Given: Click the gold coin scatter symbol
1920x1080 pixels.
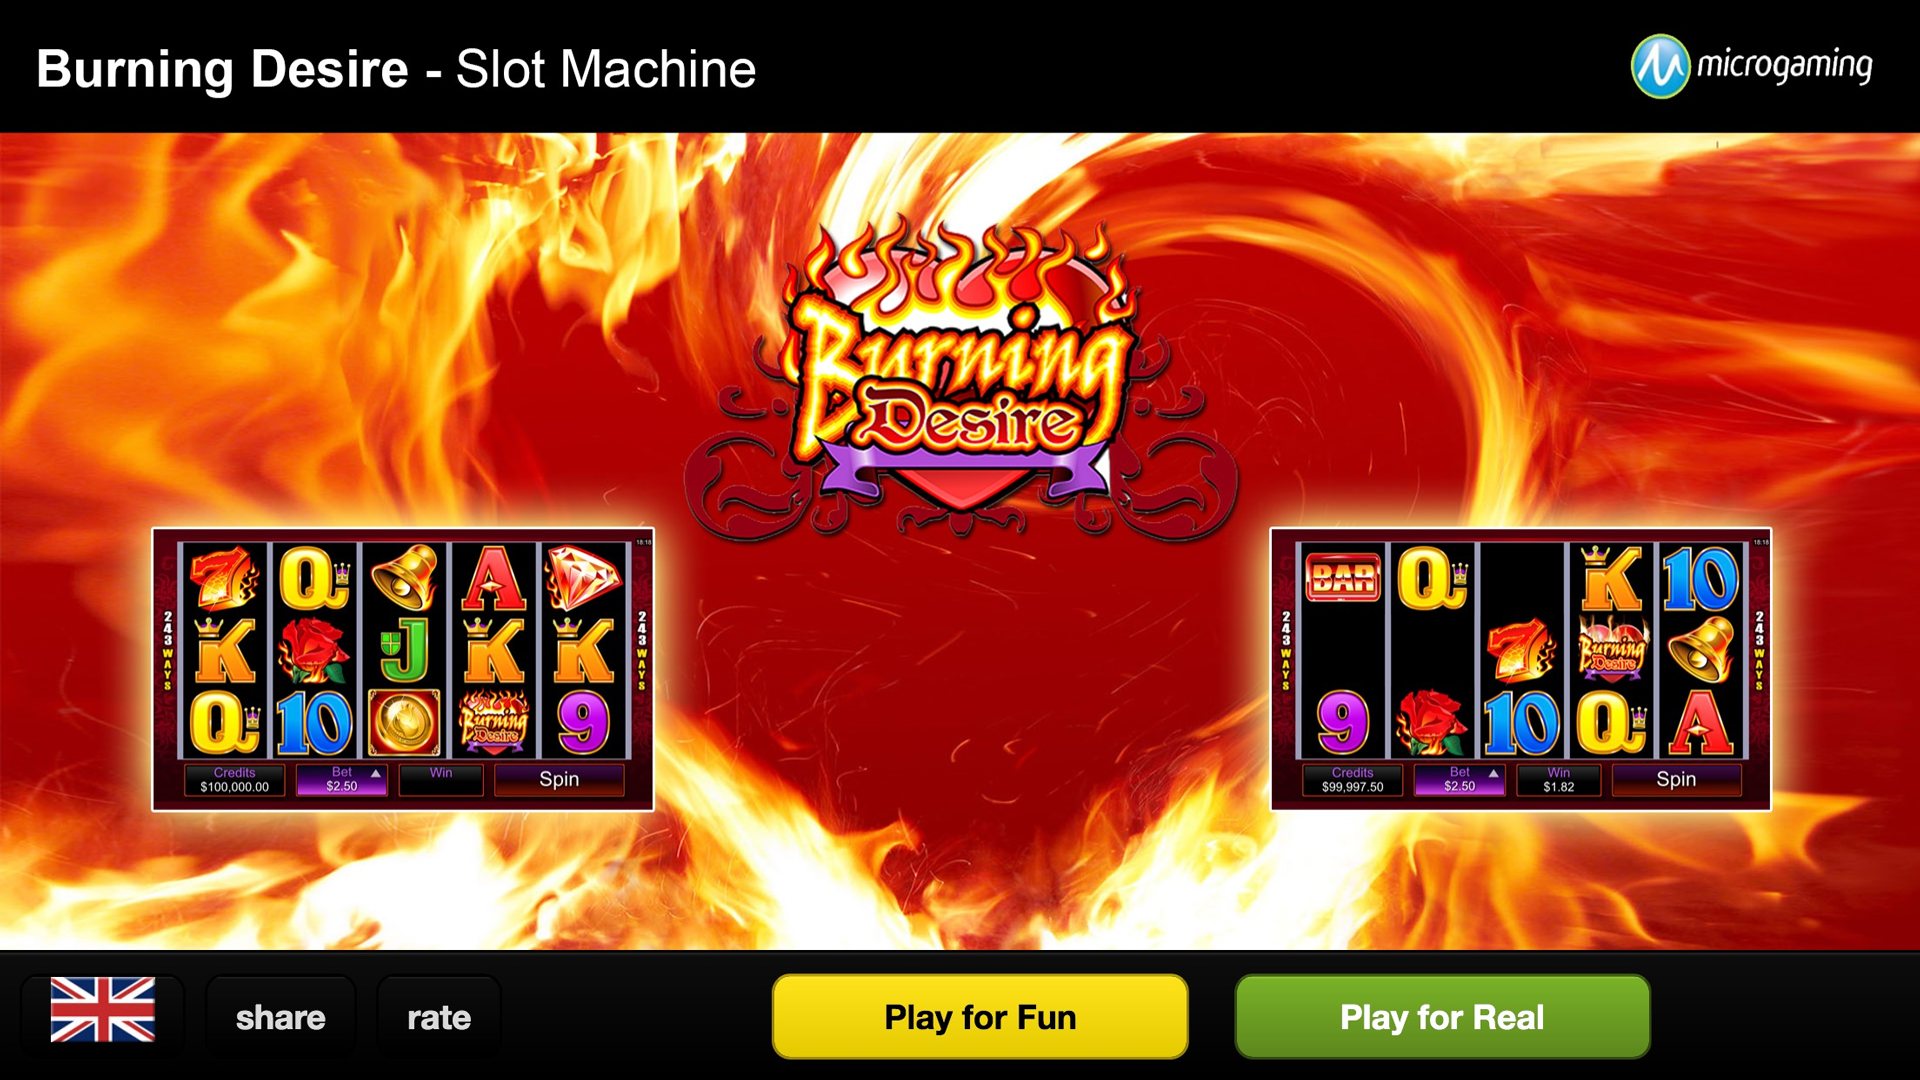Looking at the screenshot, I should point(404,721).
